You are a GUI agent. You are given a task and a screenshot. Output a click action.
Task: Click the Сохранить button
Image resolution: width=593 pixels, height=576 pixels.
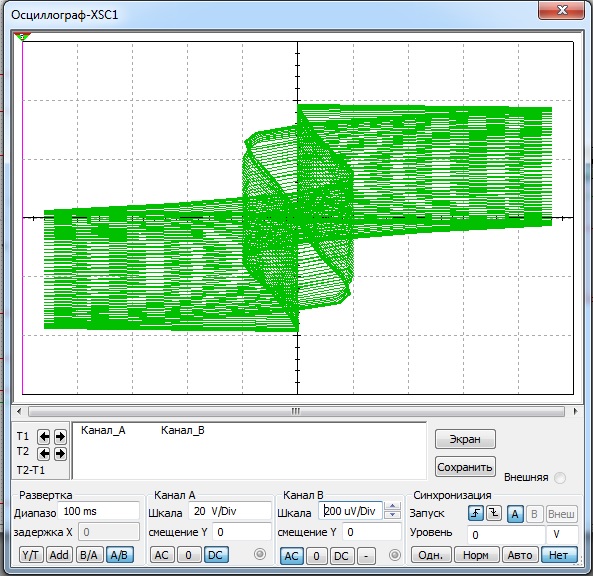point(465,467)
